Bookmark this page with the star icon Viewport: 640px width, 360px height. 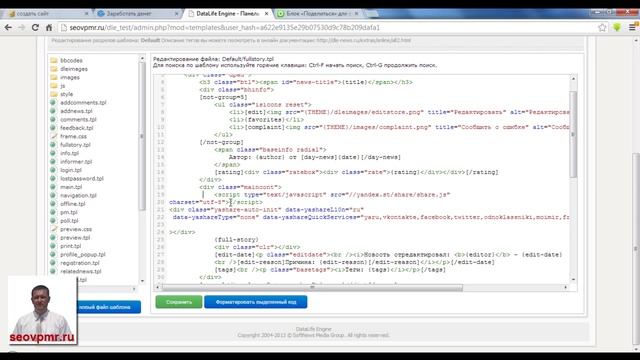(x=602, y=27)
